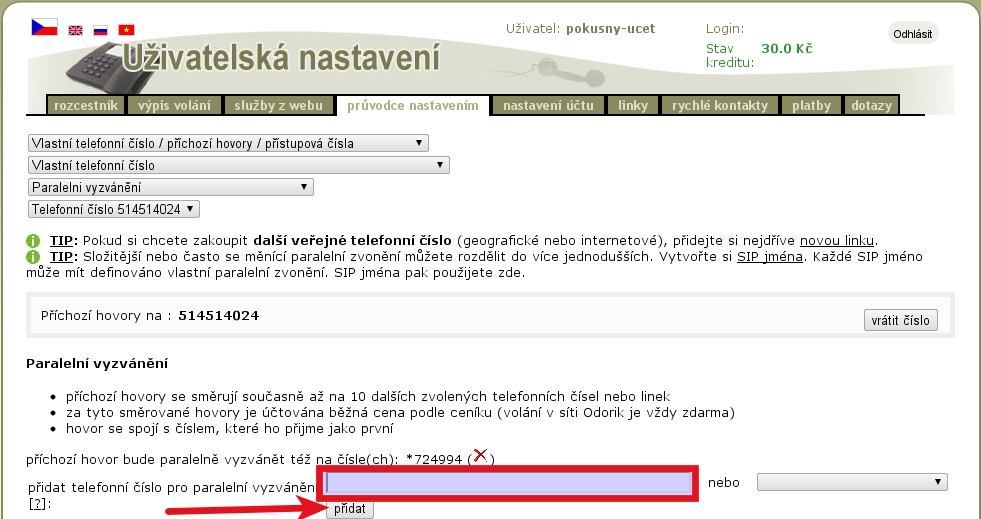Focus the parallel ringing phone number field

tap(506, 483)
